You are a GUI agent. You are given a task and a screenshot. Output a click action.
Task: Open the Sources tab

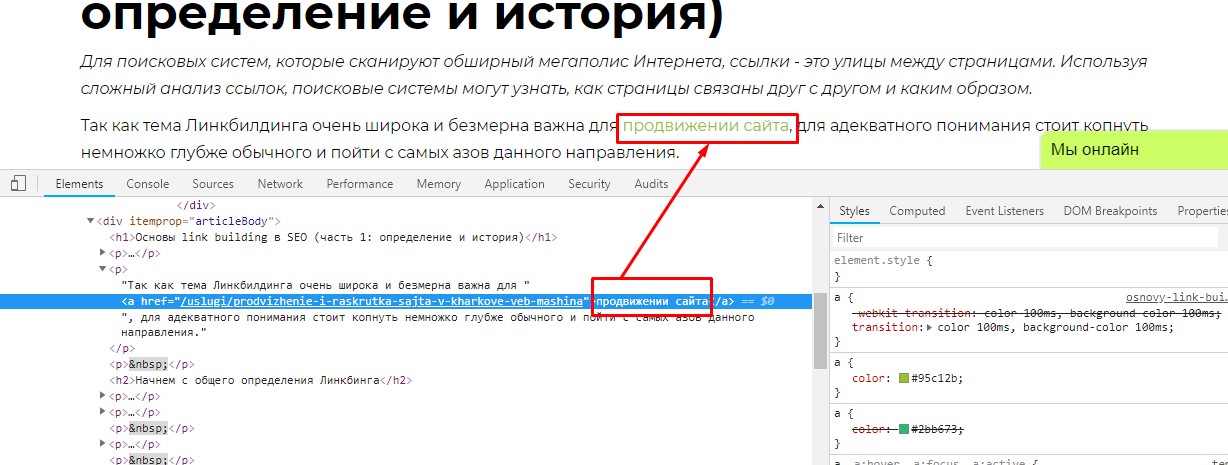(x=213, y=184)
